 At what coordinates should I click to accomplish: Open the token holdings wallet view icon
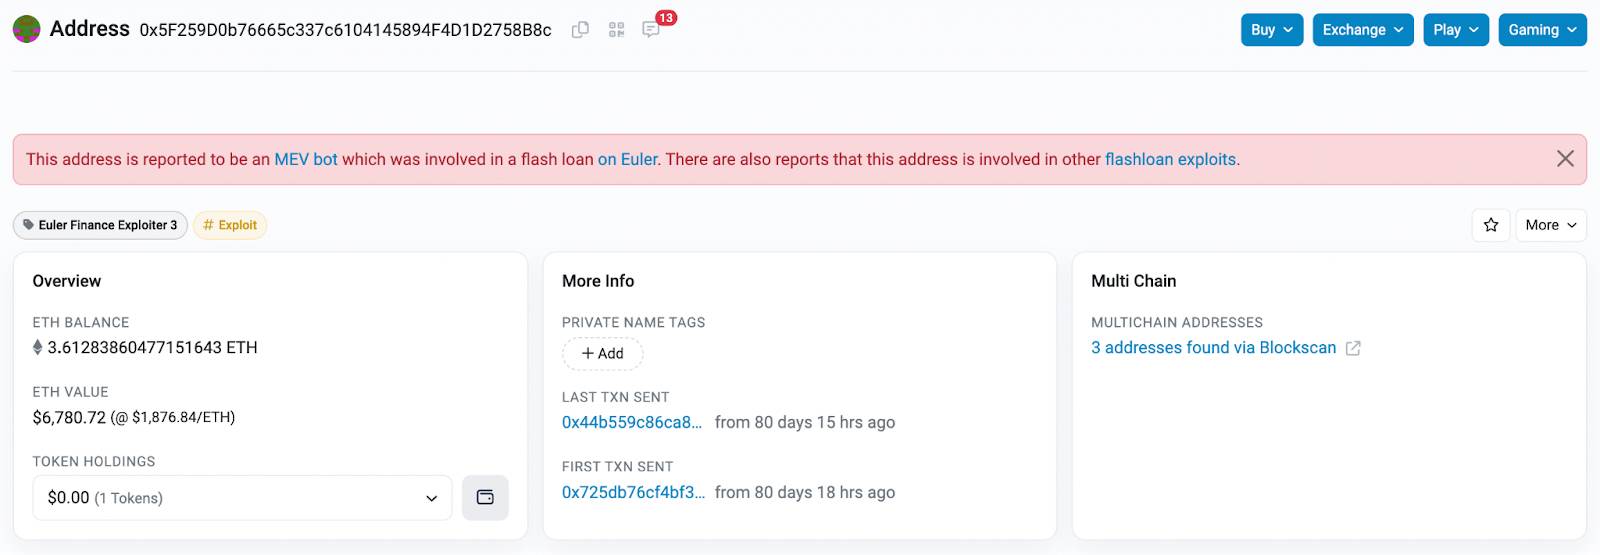tap(485, 498)
